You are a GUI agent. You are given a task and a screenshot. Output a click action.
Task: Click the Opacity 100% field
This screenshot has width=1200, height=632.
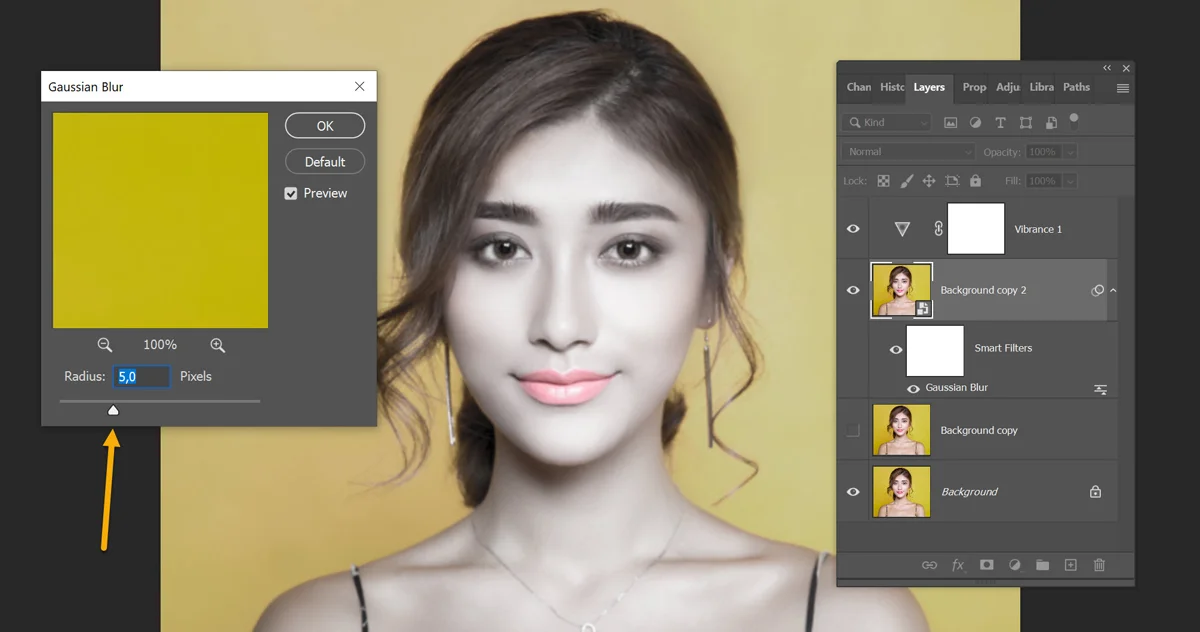(x=1042, y=152)
